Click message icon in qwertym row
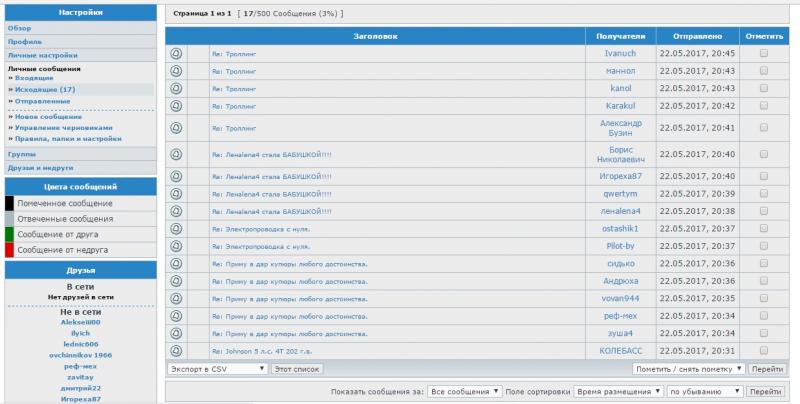 point(176,194)
